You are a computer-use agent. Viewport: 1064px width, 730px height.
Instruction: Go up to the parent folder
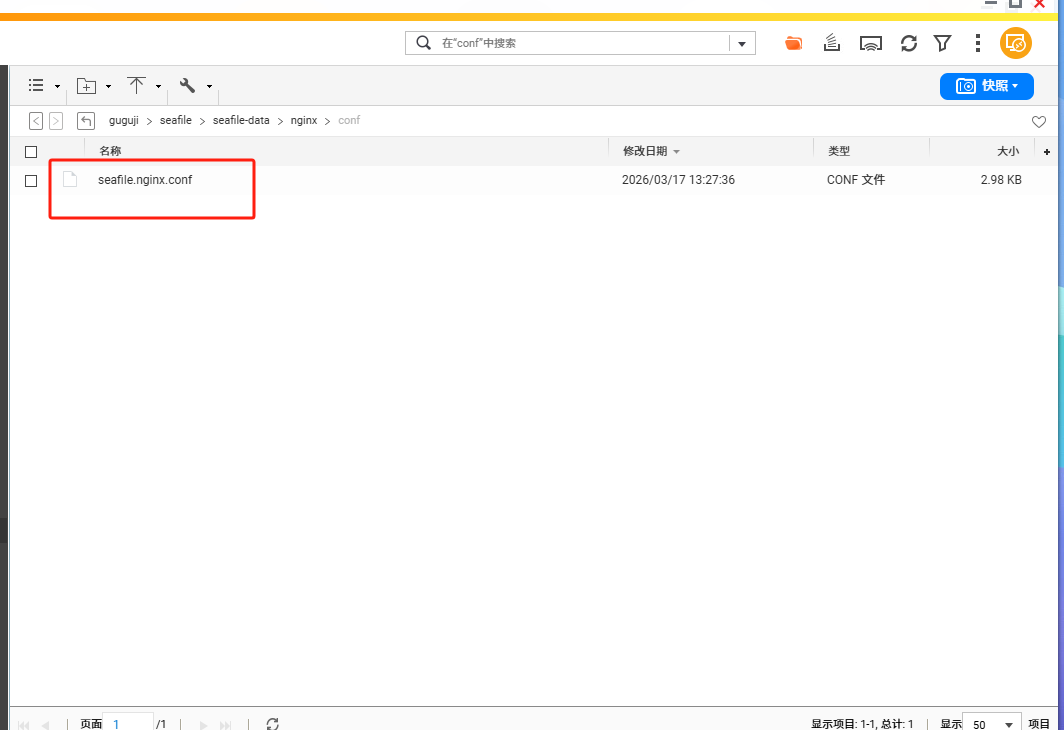coord(86,120)
